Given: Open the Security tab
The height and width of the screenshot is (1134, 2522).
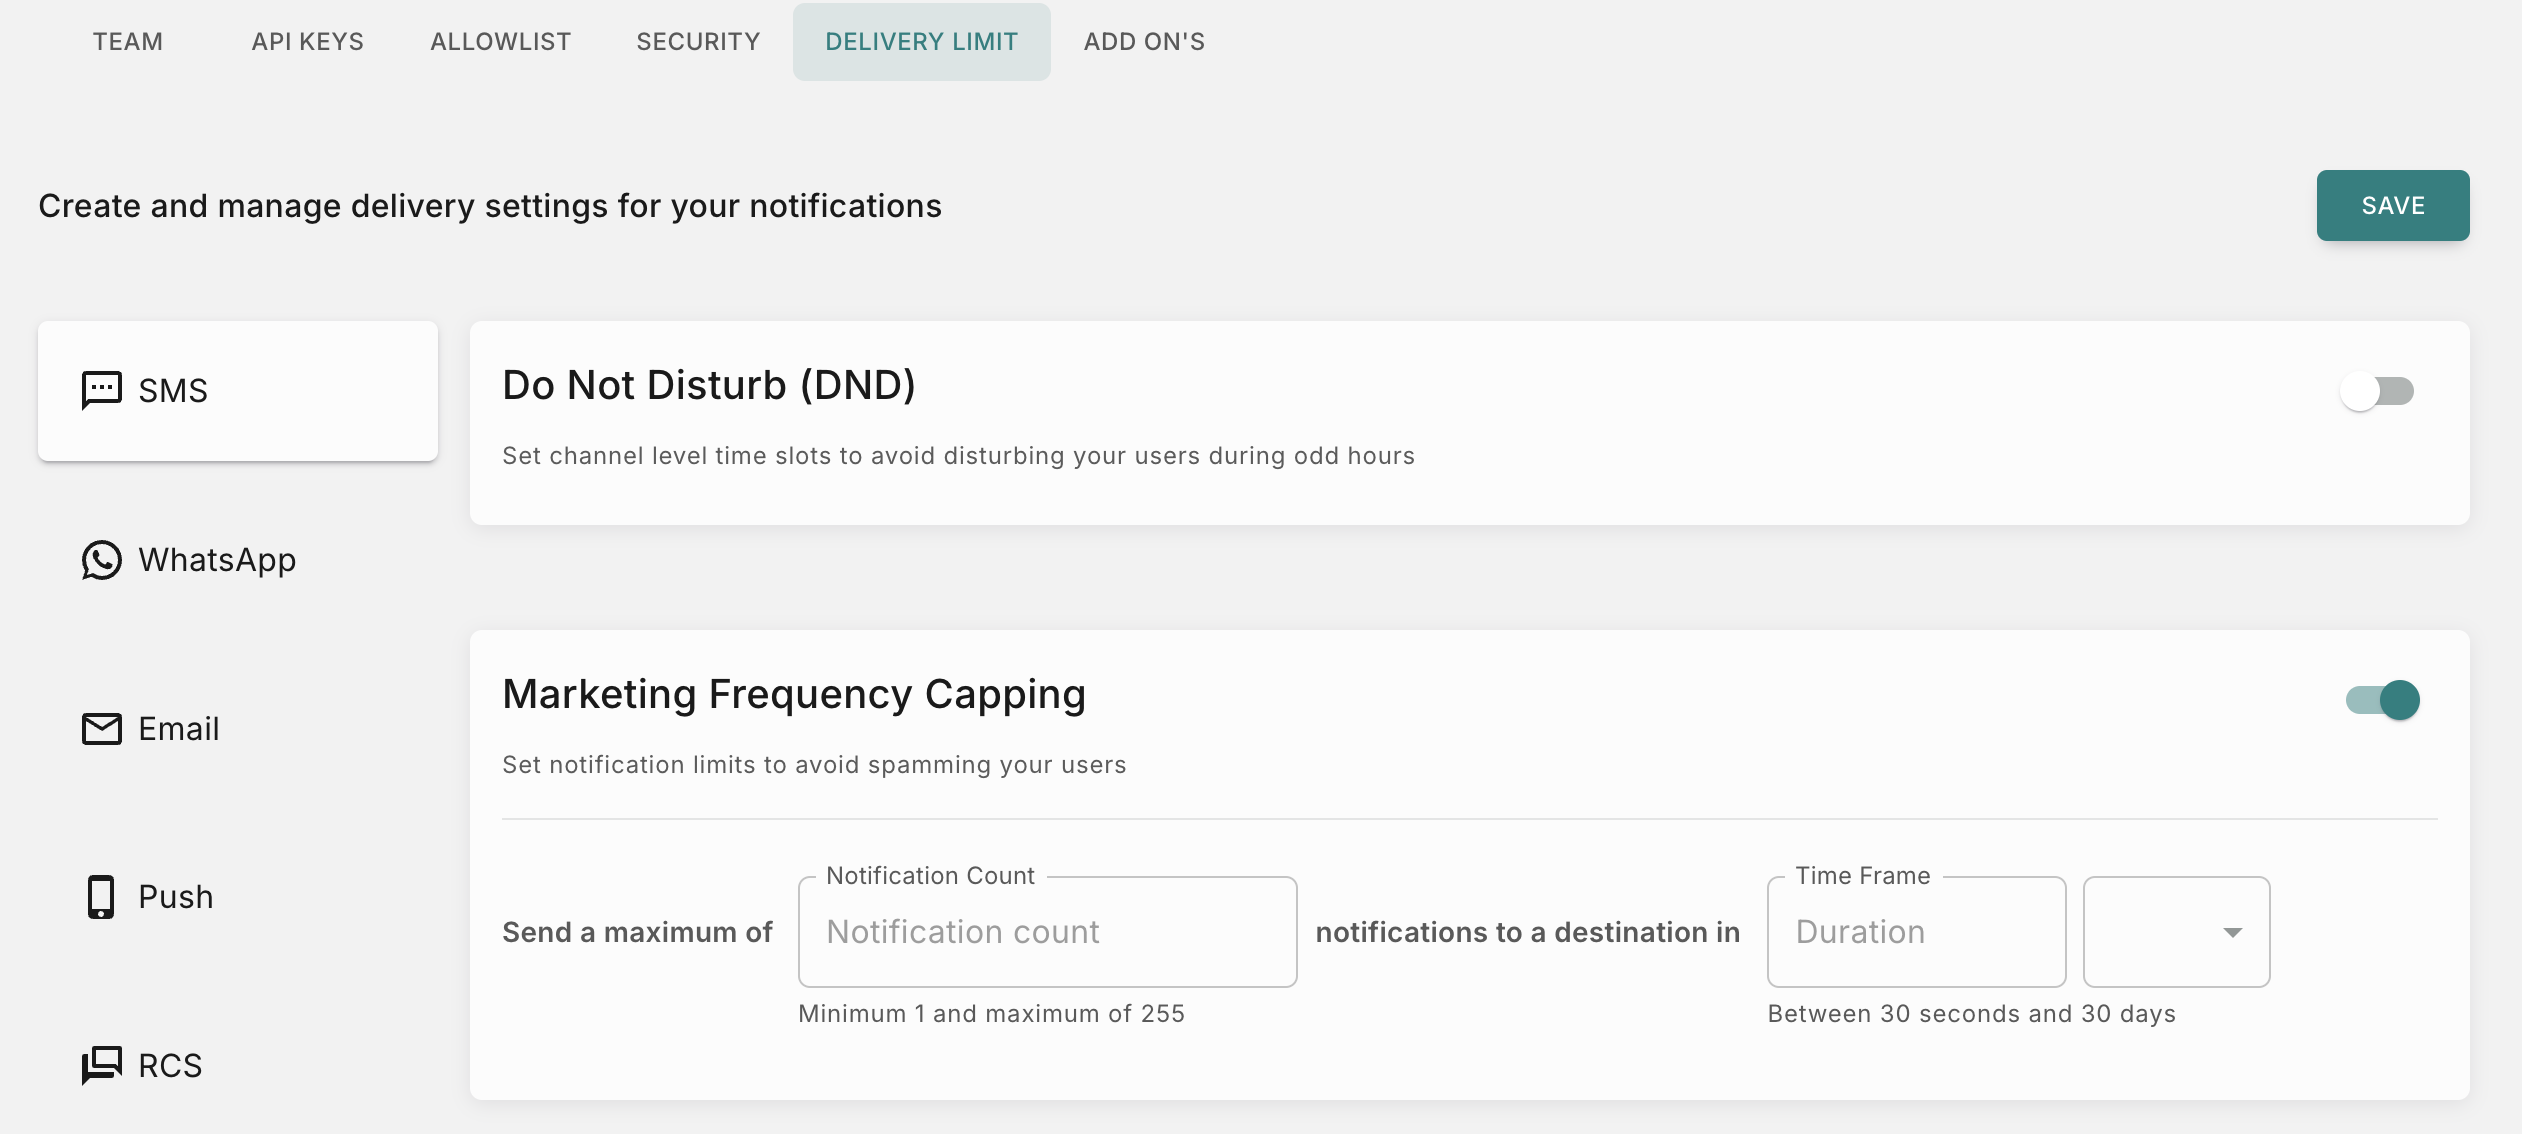Looking at the screenshot, I should pos(698,42).
